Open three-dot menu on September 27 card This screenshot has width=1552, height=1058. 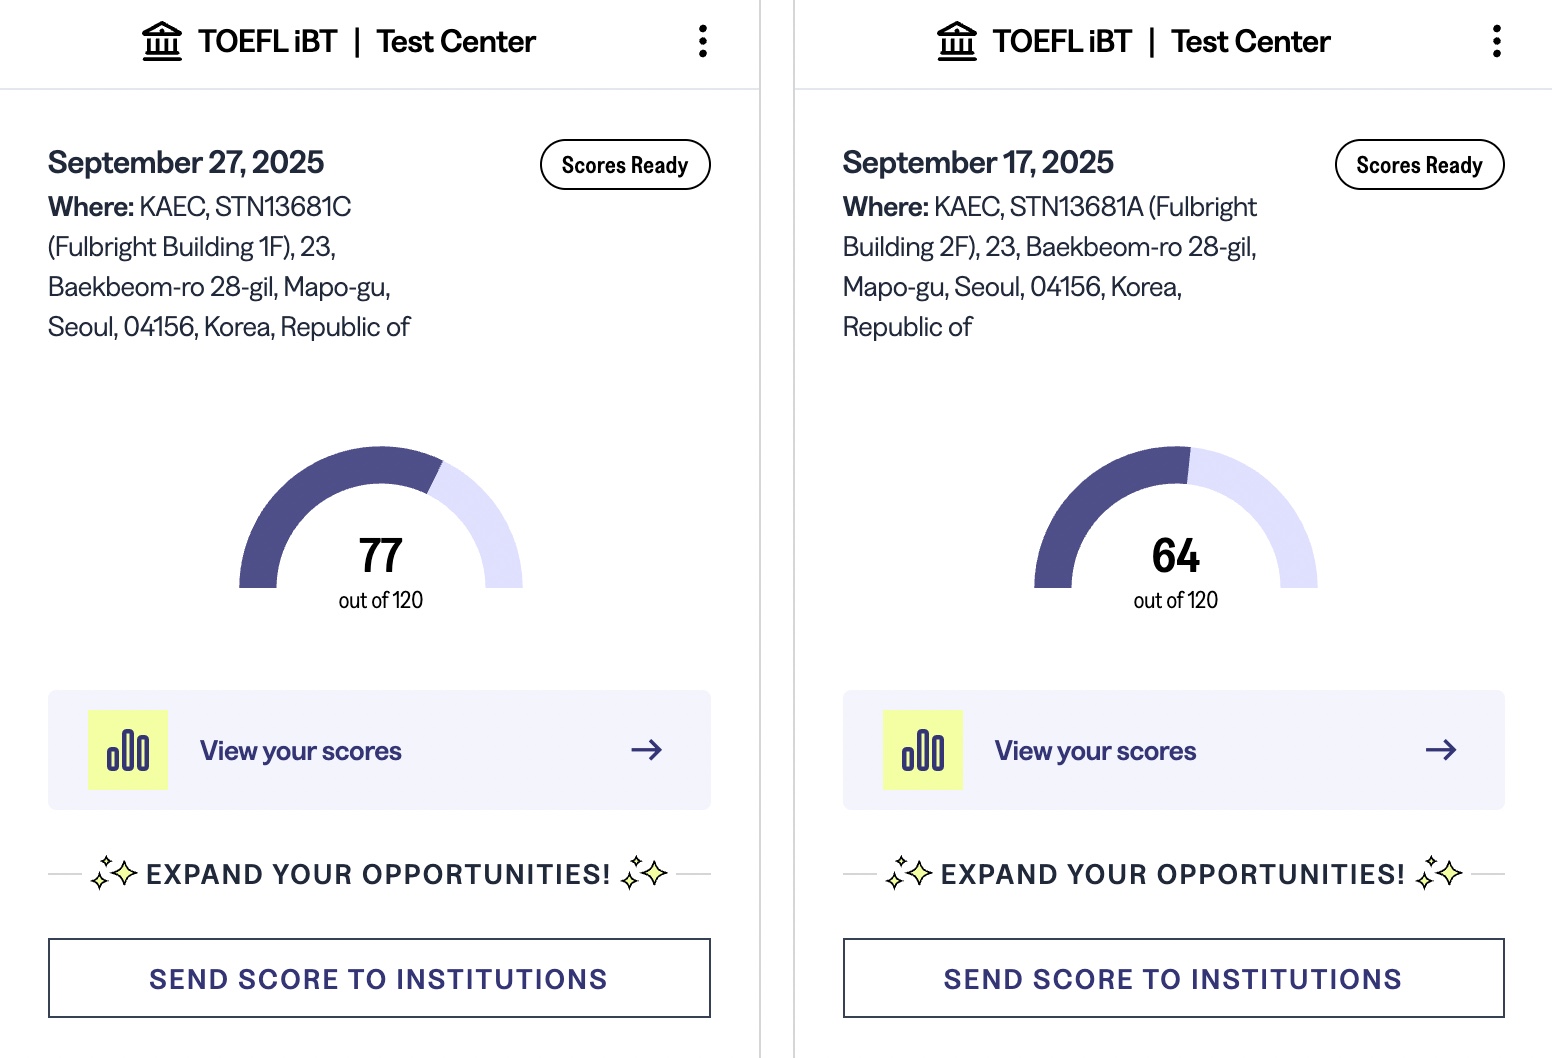click(x=703, y=41)
